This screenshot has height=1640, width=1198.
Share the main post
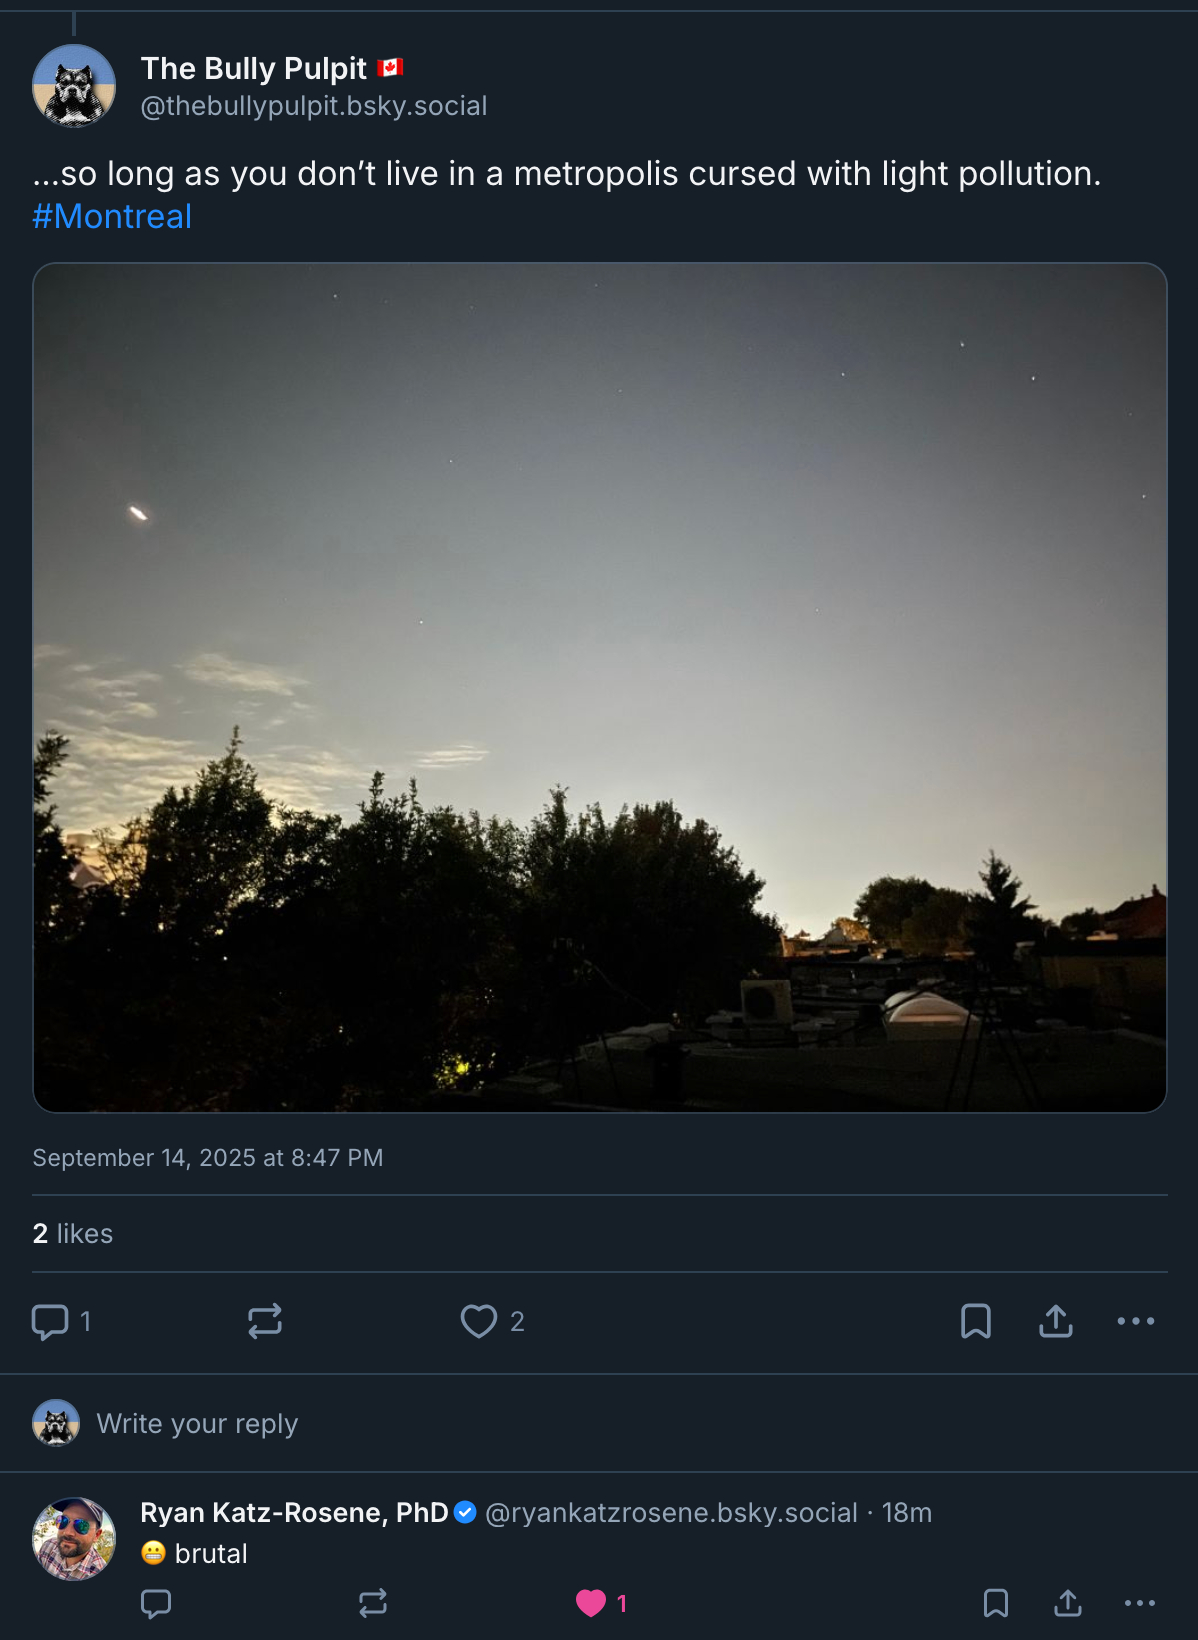tap(1056, 1321)
